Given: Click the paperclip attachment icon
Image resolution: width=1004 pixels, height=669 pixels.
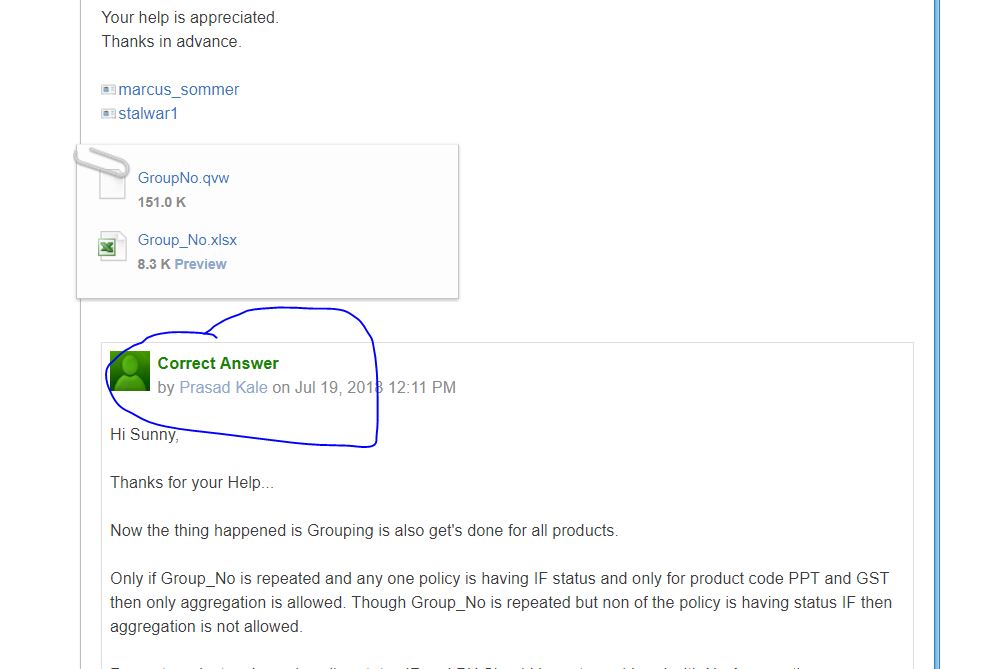Looking at the screenshot, I should (x=102, y=161).
